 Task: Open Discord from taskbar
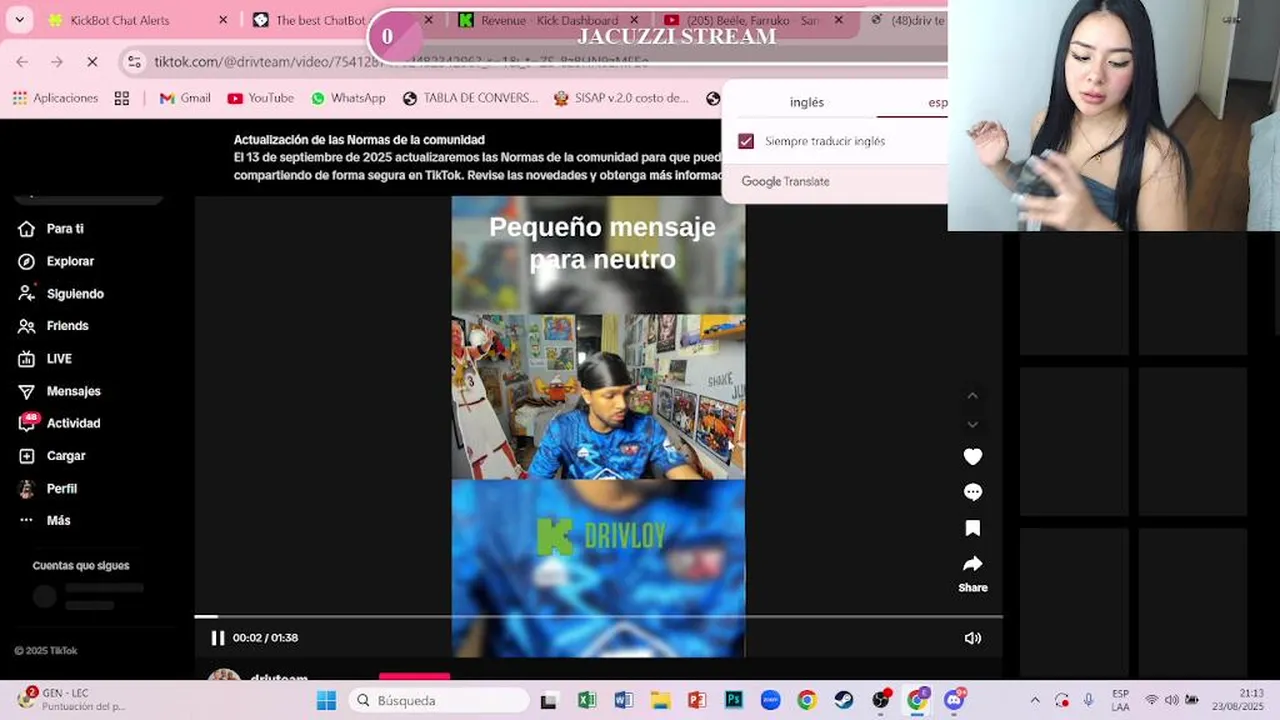[954, 700]
